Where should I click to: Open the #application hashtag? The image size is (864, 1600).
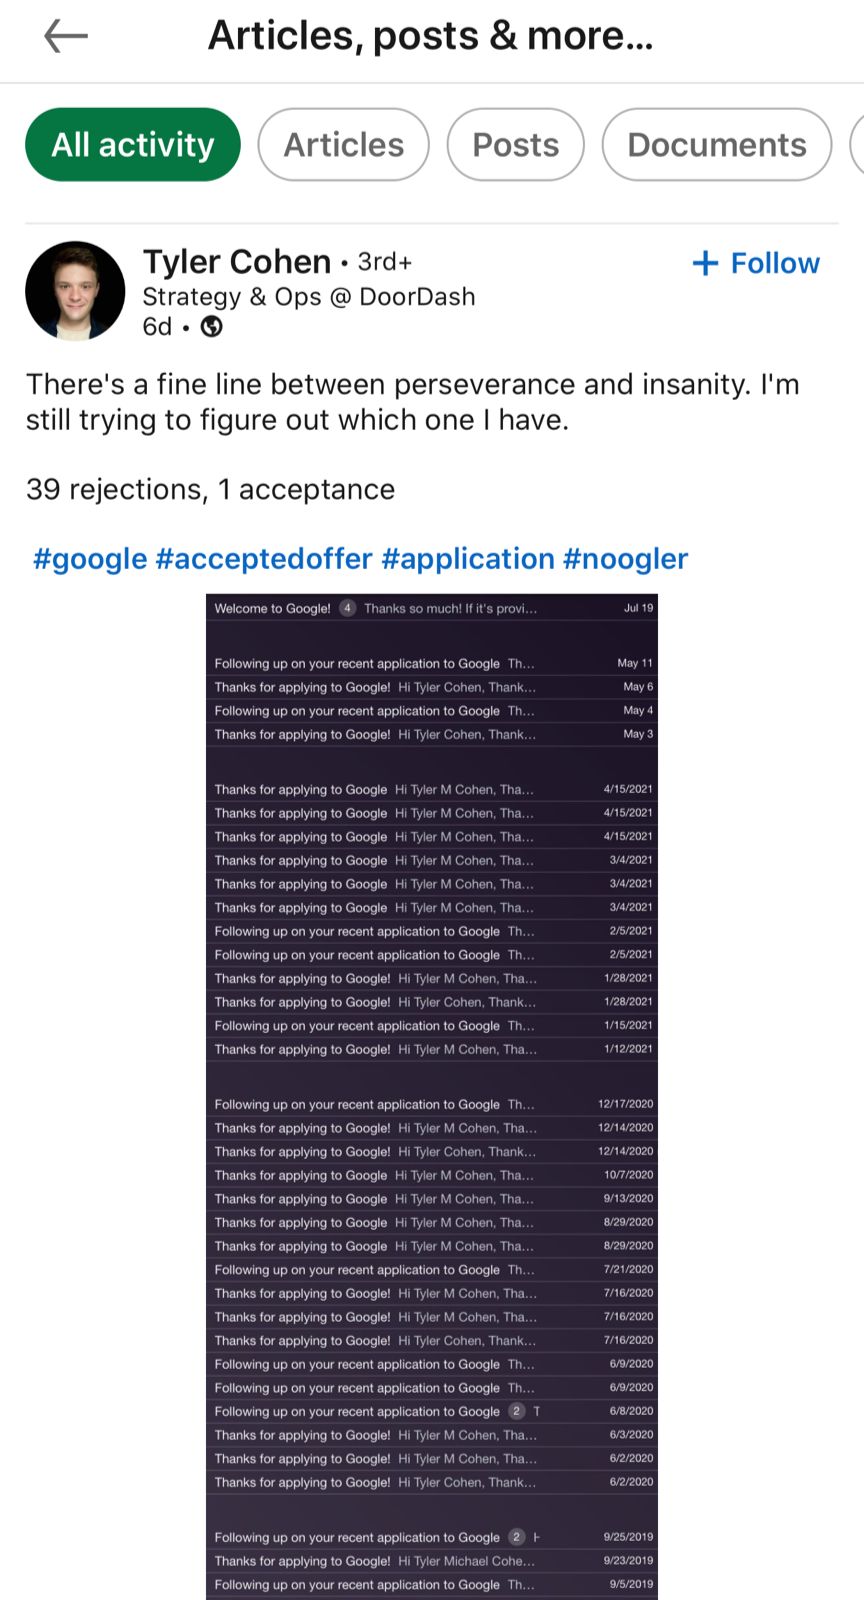point(468,558)
